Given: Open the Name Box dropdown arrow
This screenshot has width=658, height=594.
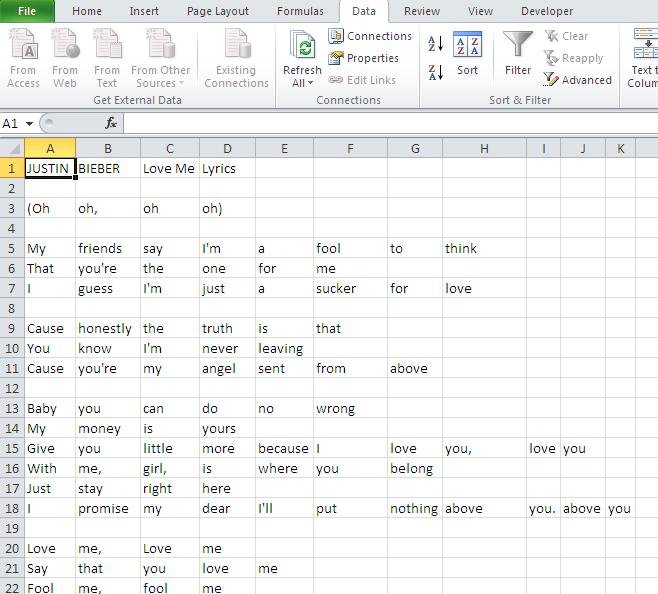Looking at the screenshot, I should tap(29, 124).
